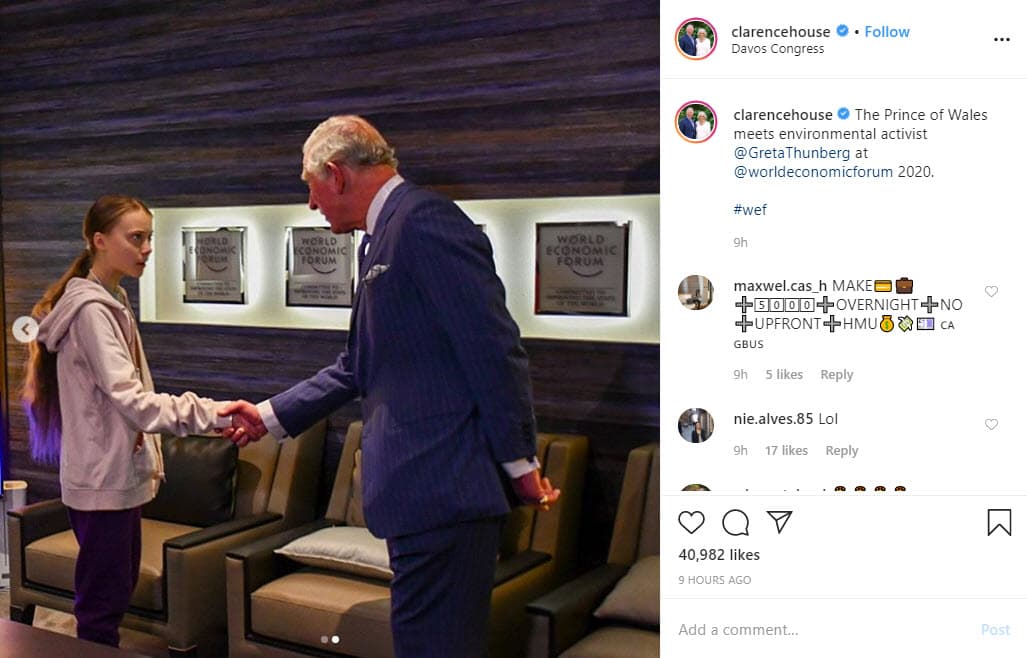Screen dimensions: 1027x658
Task: Like maxwel.cas_h's comment with the heart icon
Action: (991, 291)
